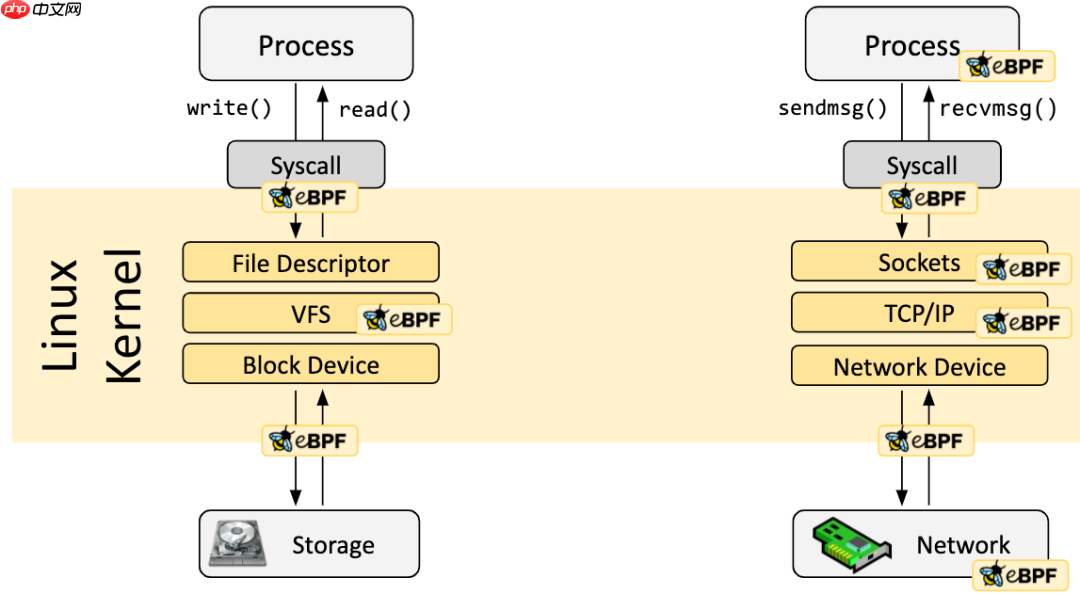
Task: Click the eBPF badge above Network box
Action: [x=926, y=440]
